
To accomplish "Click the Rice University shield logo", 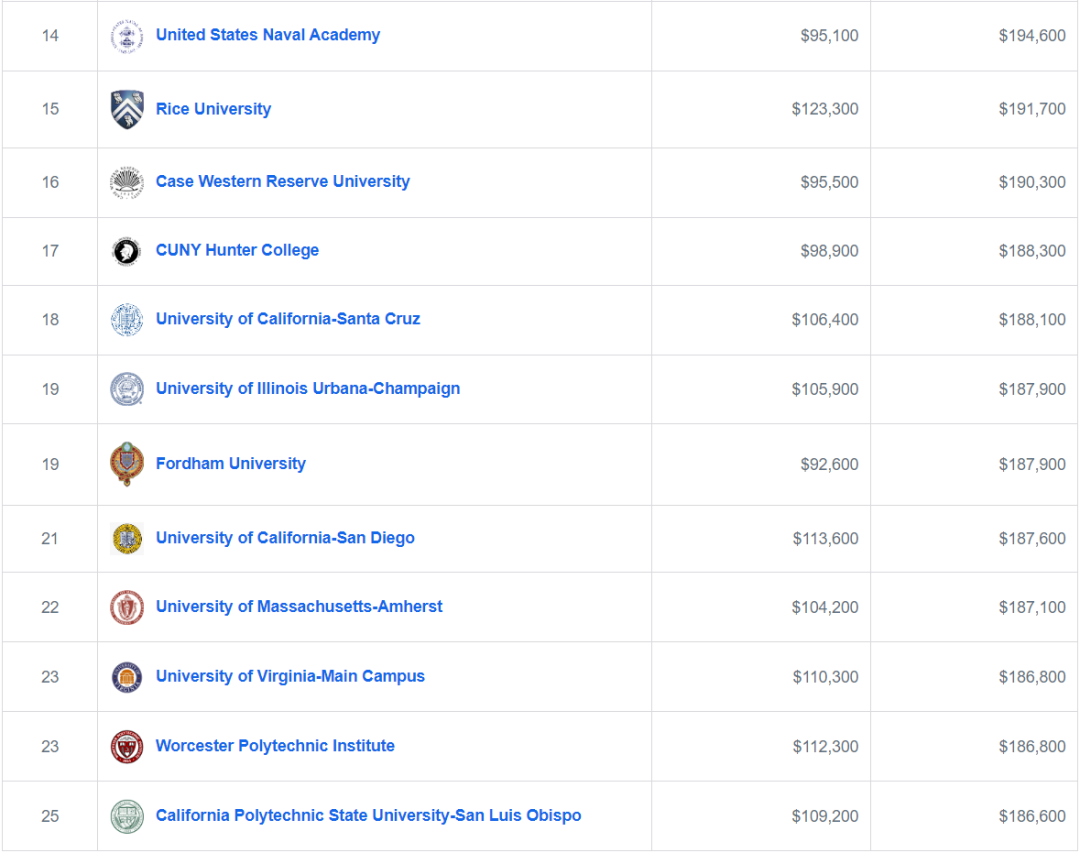I will coord(127,109).
